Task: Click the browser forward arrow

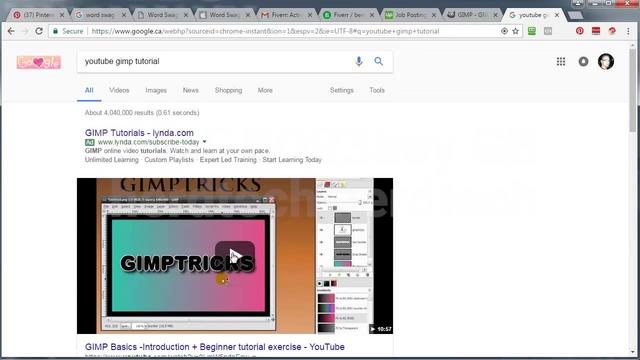Action: [x=25, y=31]
